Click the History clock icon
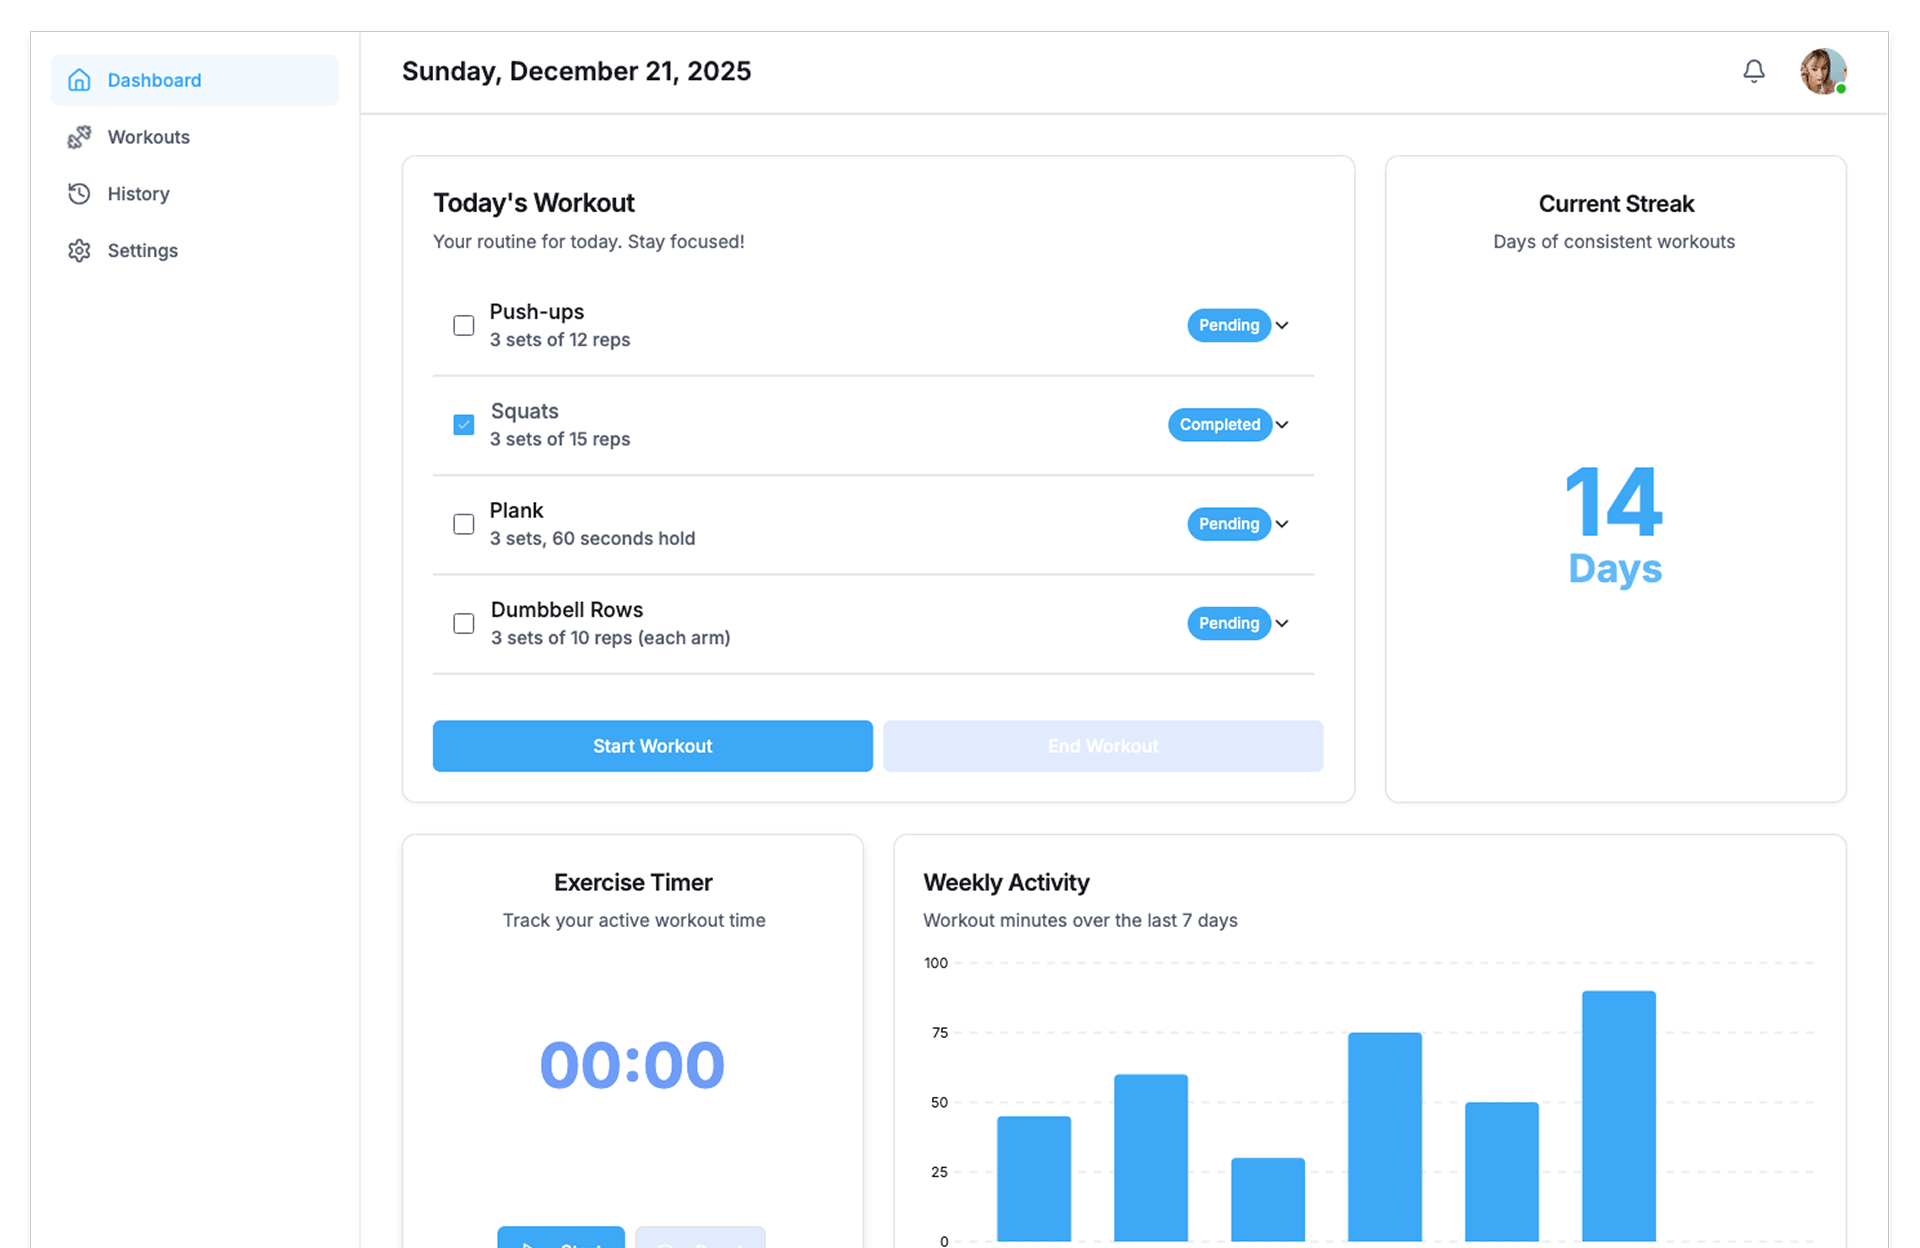The image size is (1920, 1248). (x=79, y=194)
